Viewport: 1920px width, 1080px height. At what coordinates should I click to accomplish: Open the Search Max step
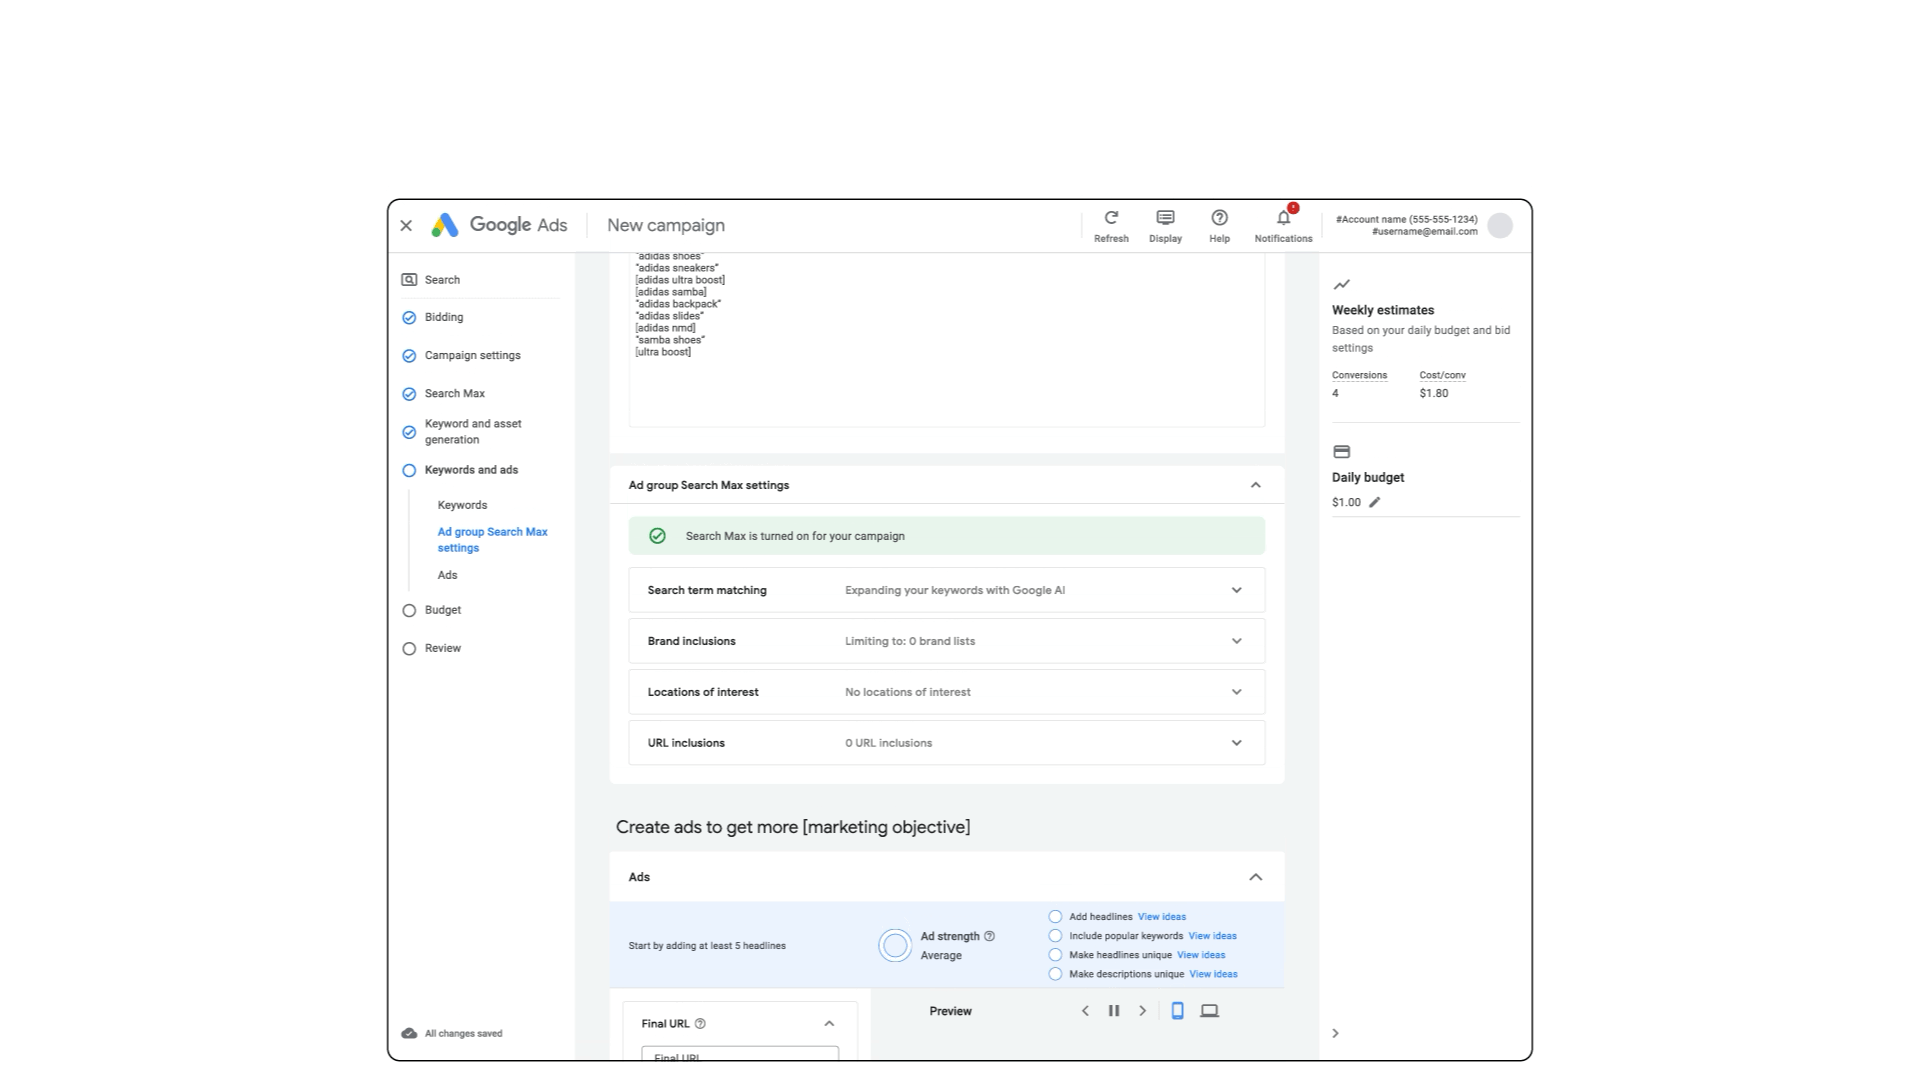(454, 393)
